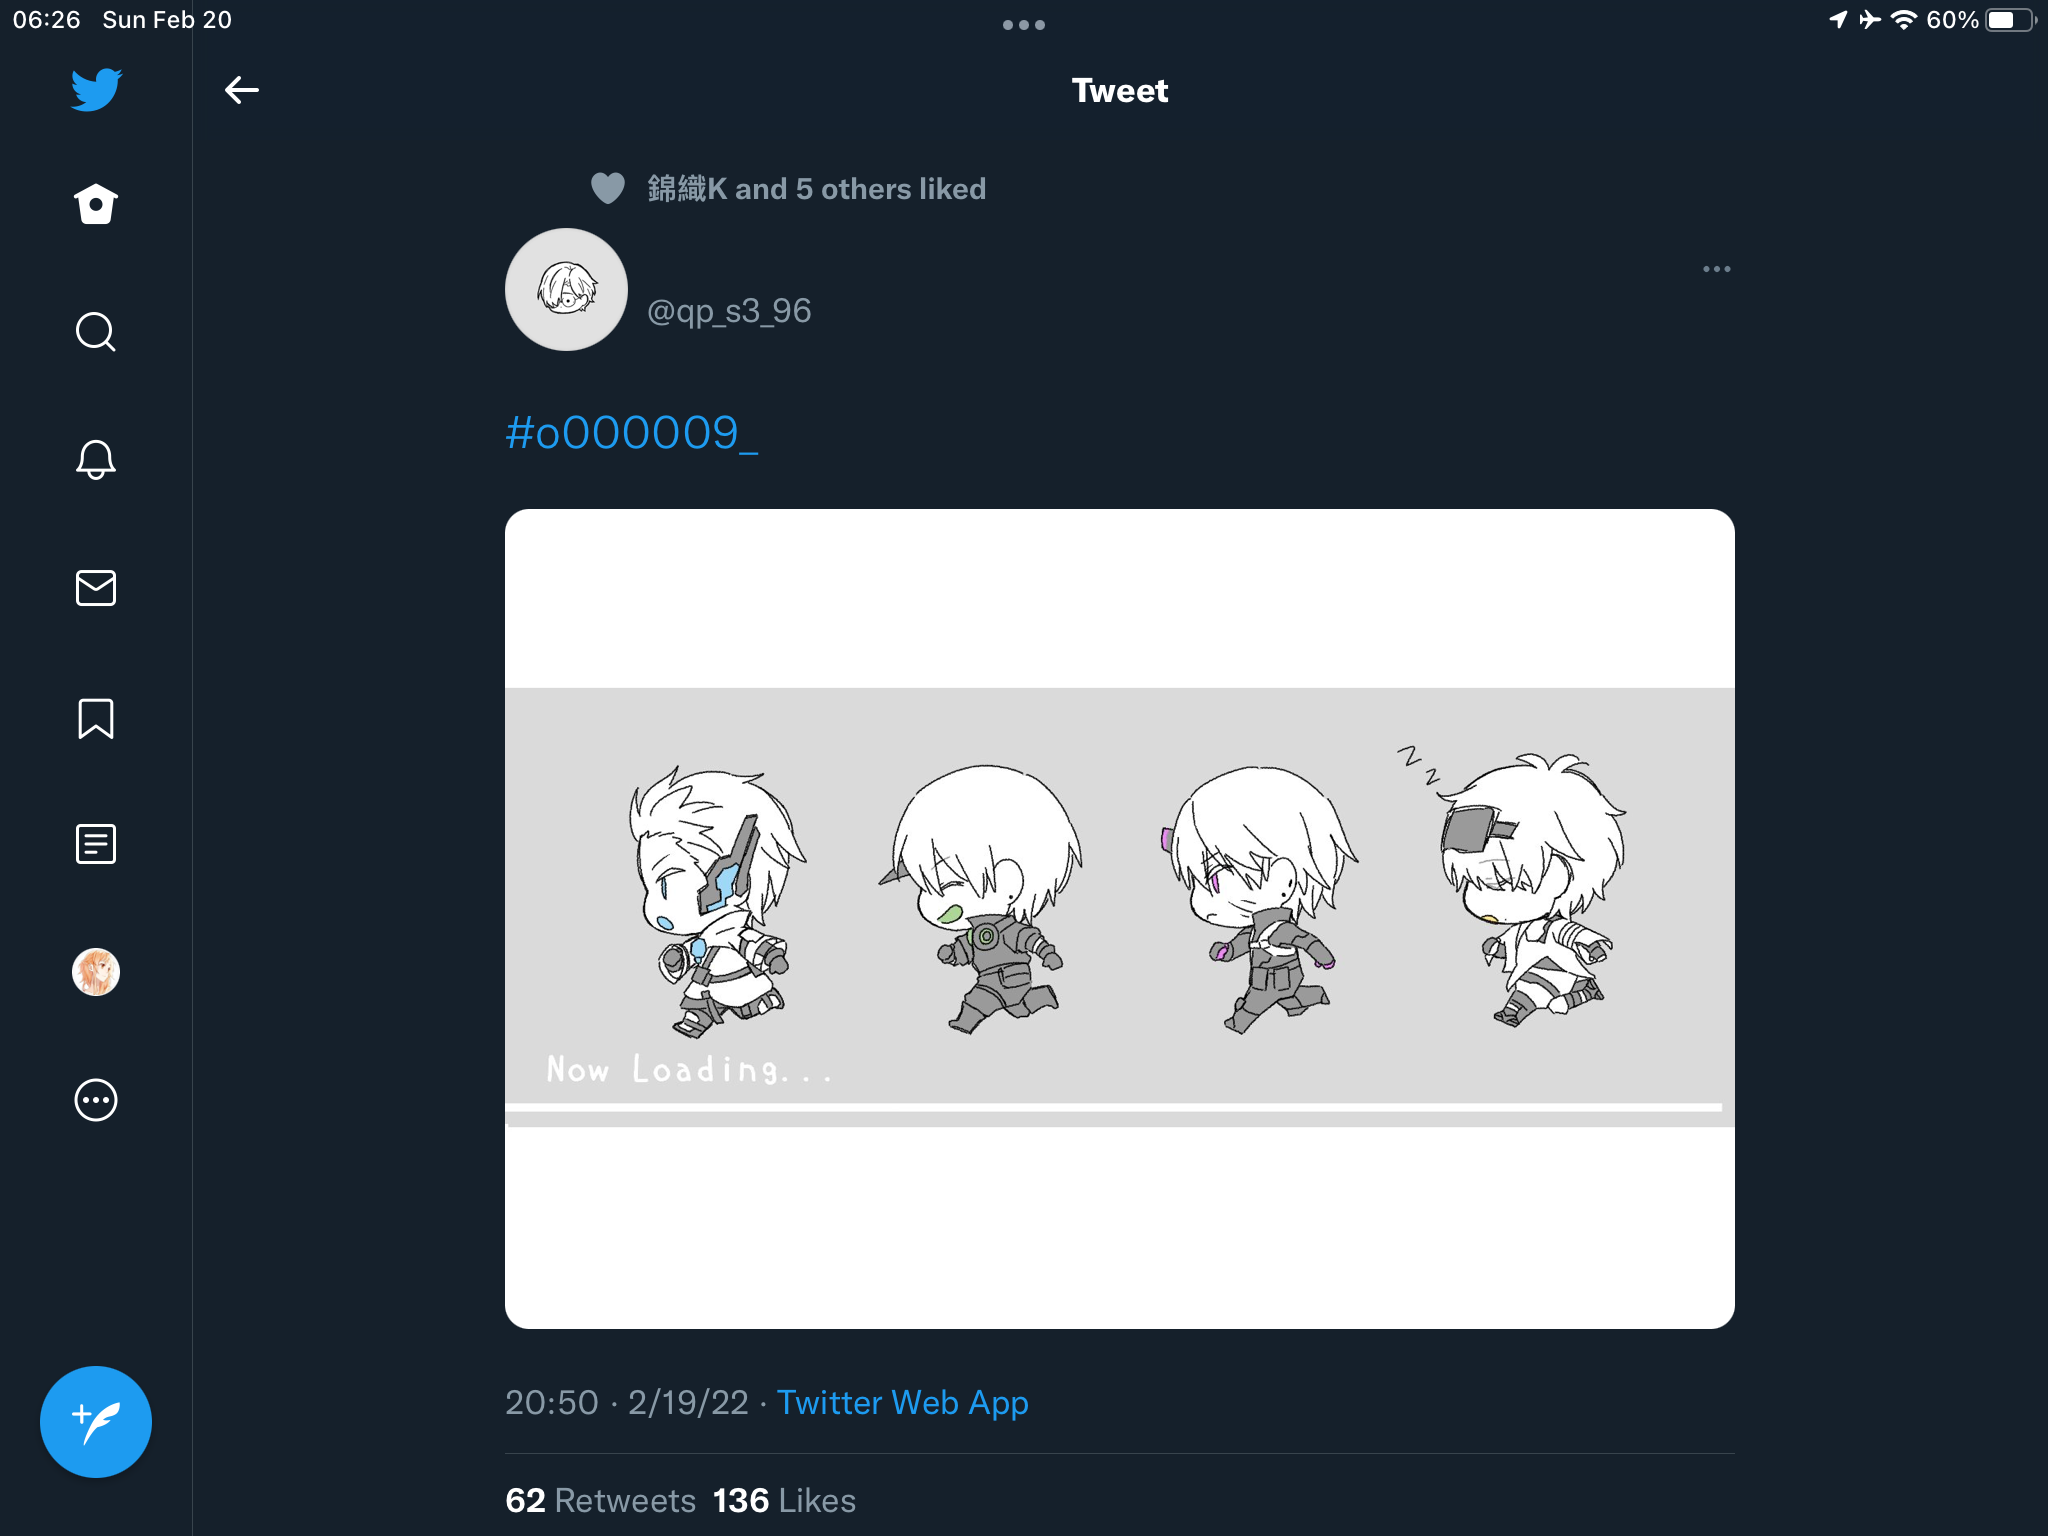
Task: Open the Twitter Web App source link
Action: pos(903,1402)
